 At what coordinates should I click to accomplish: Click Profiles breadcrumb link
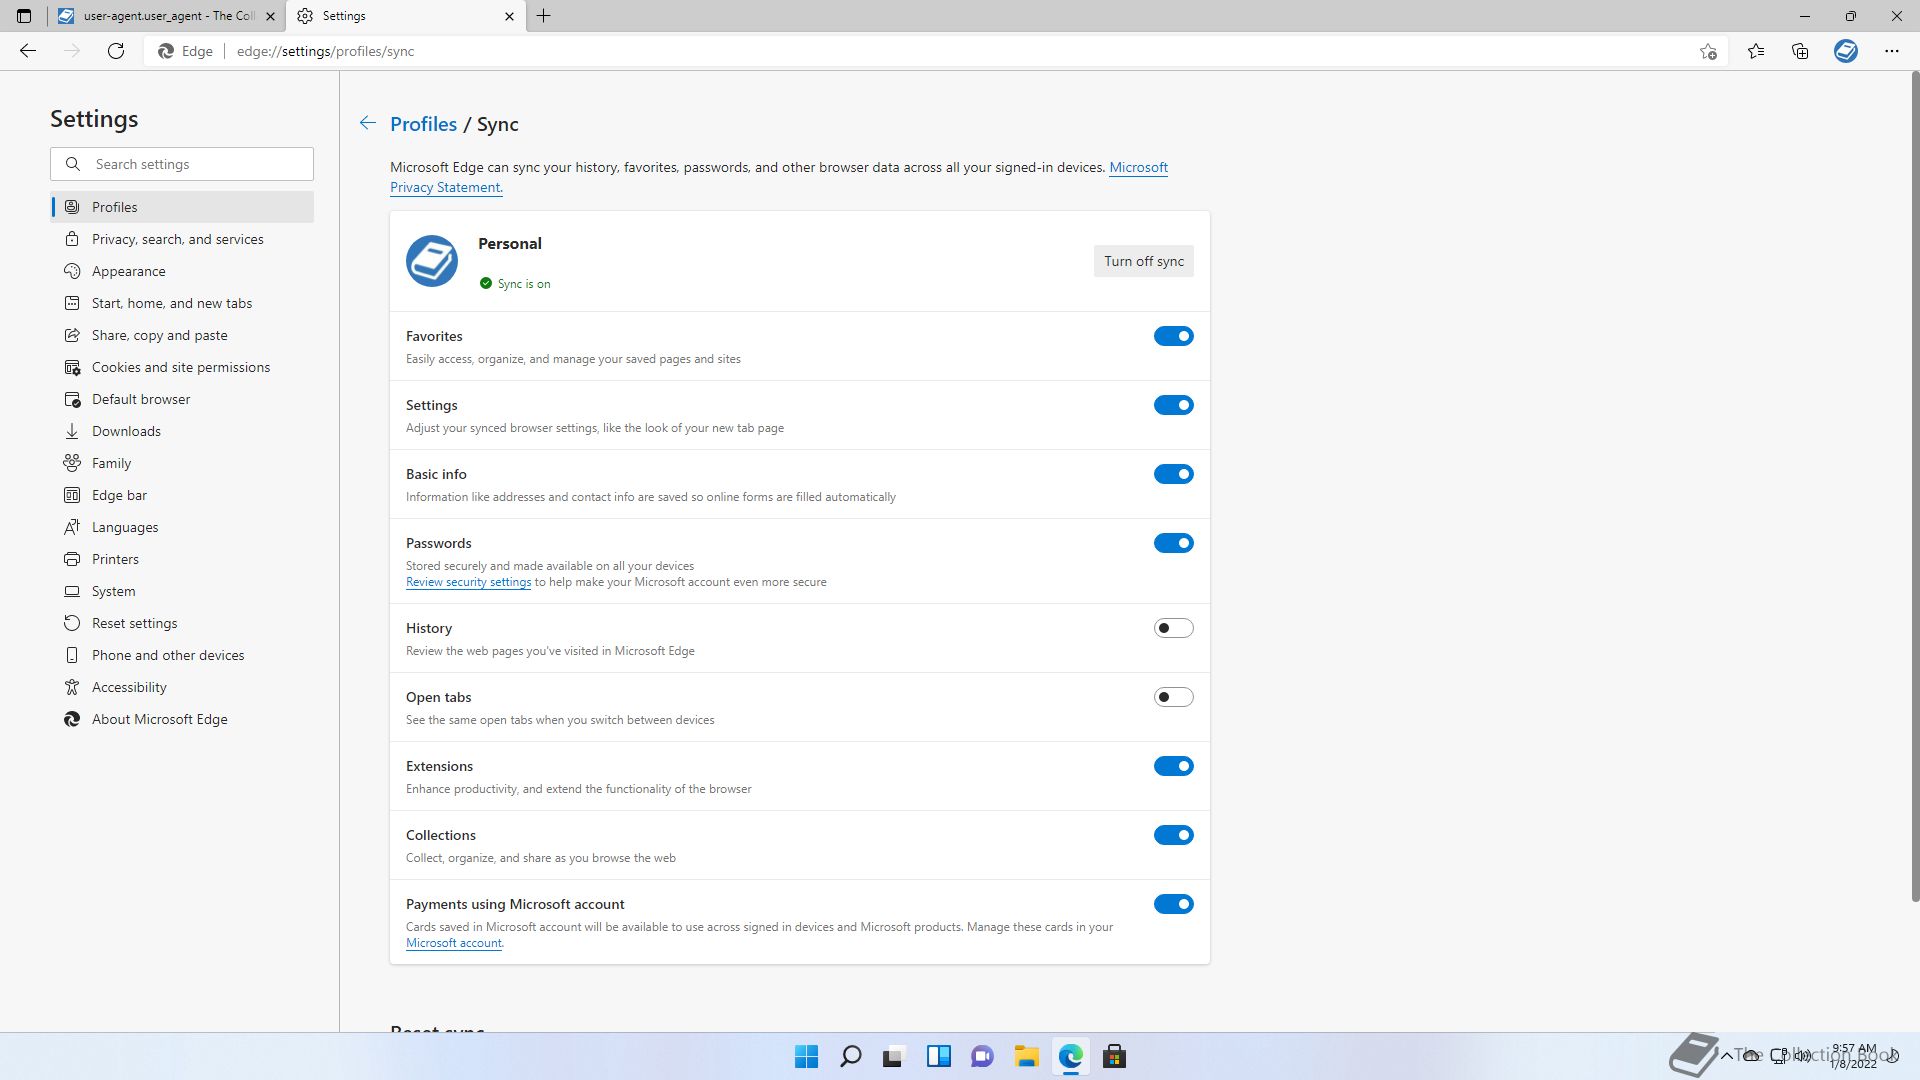tap(423, 124)
